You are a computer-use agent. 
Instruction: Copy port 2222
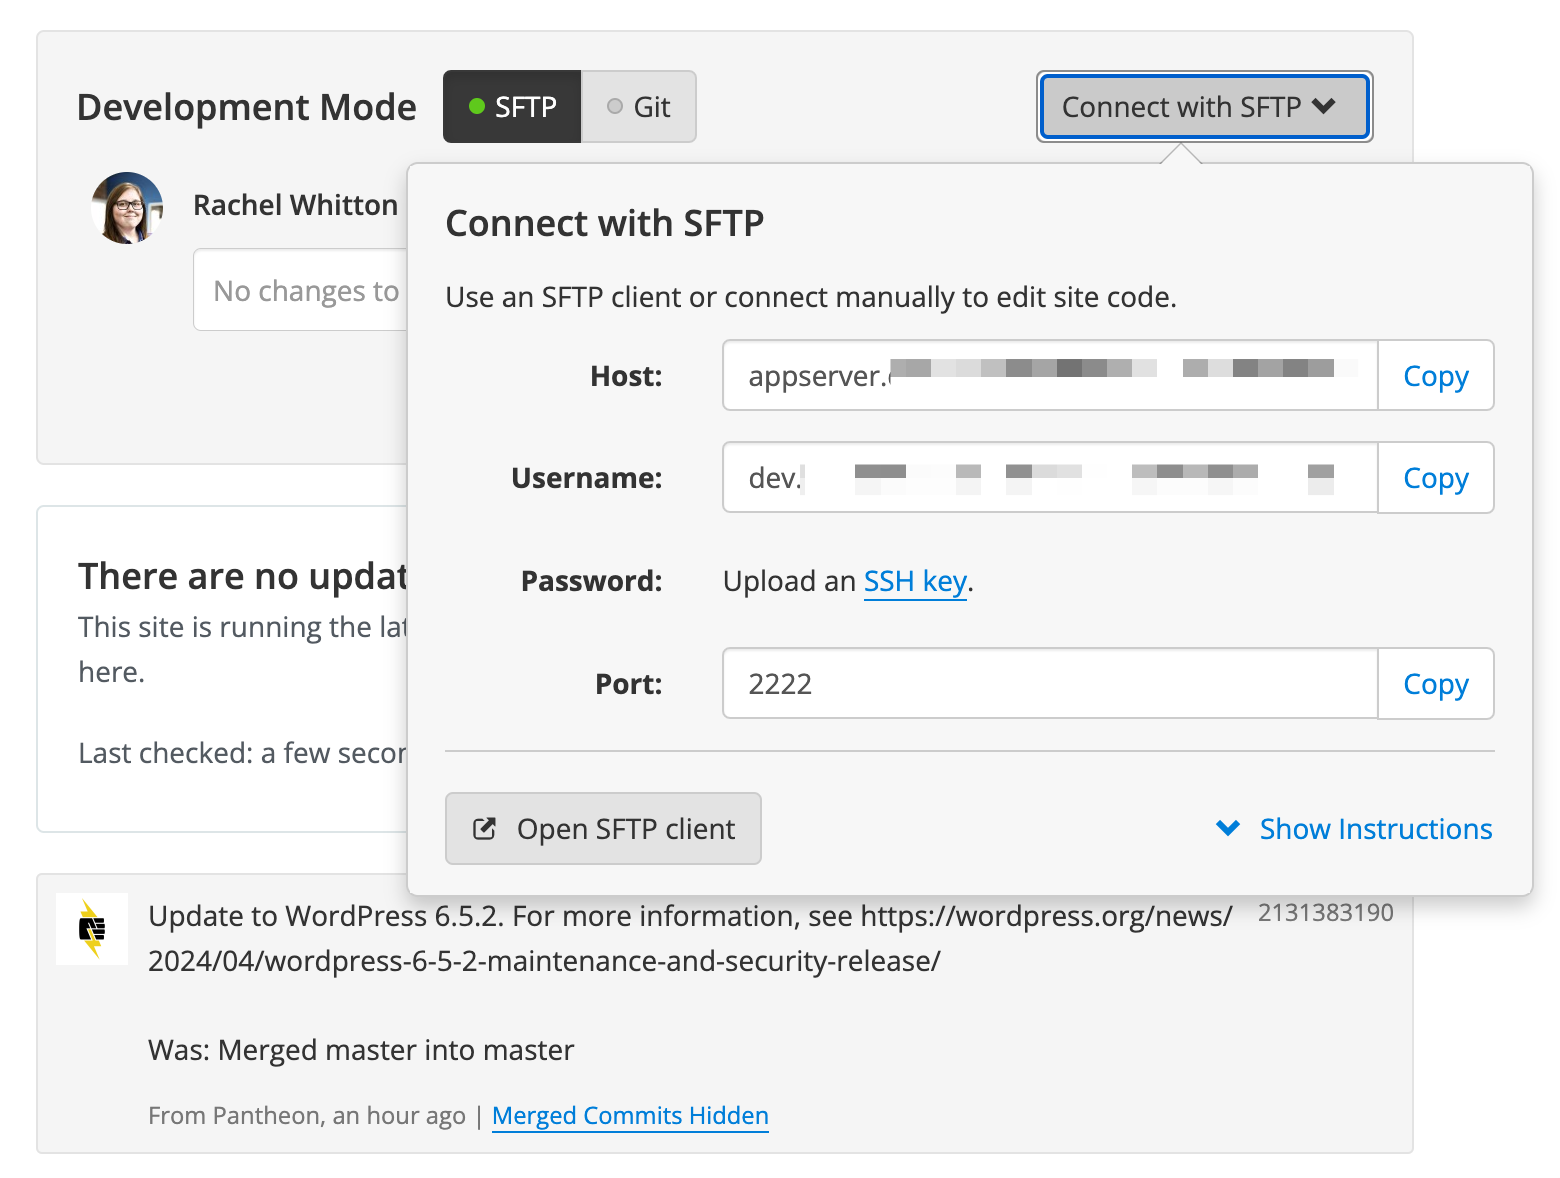[x=1435, y=683]
